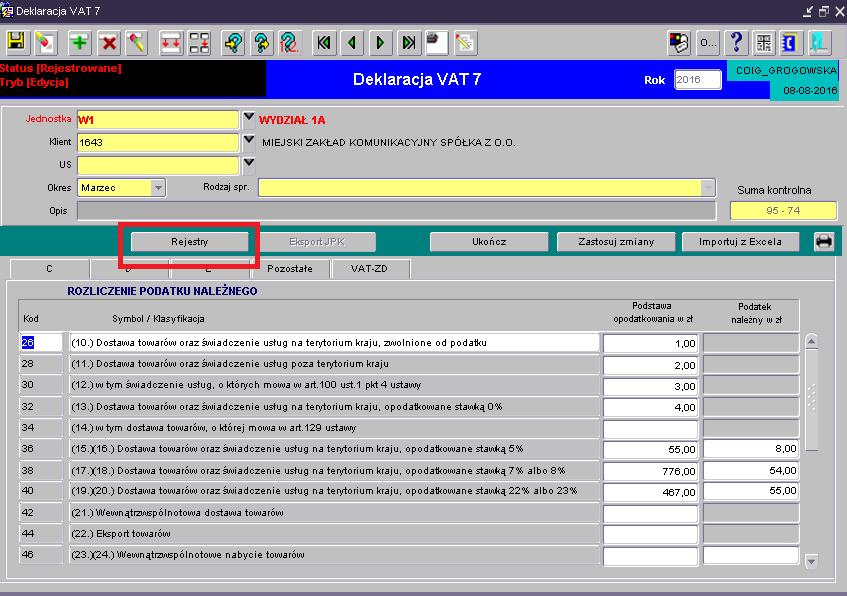847x596 pixels.
Task: Click tax base 4,00 in row 32
Action: click(x=650, y=407)
